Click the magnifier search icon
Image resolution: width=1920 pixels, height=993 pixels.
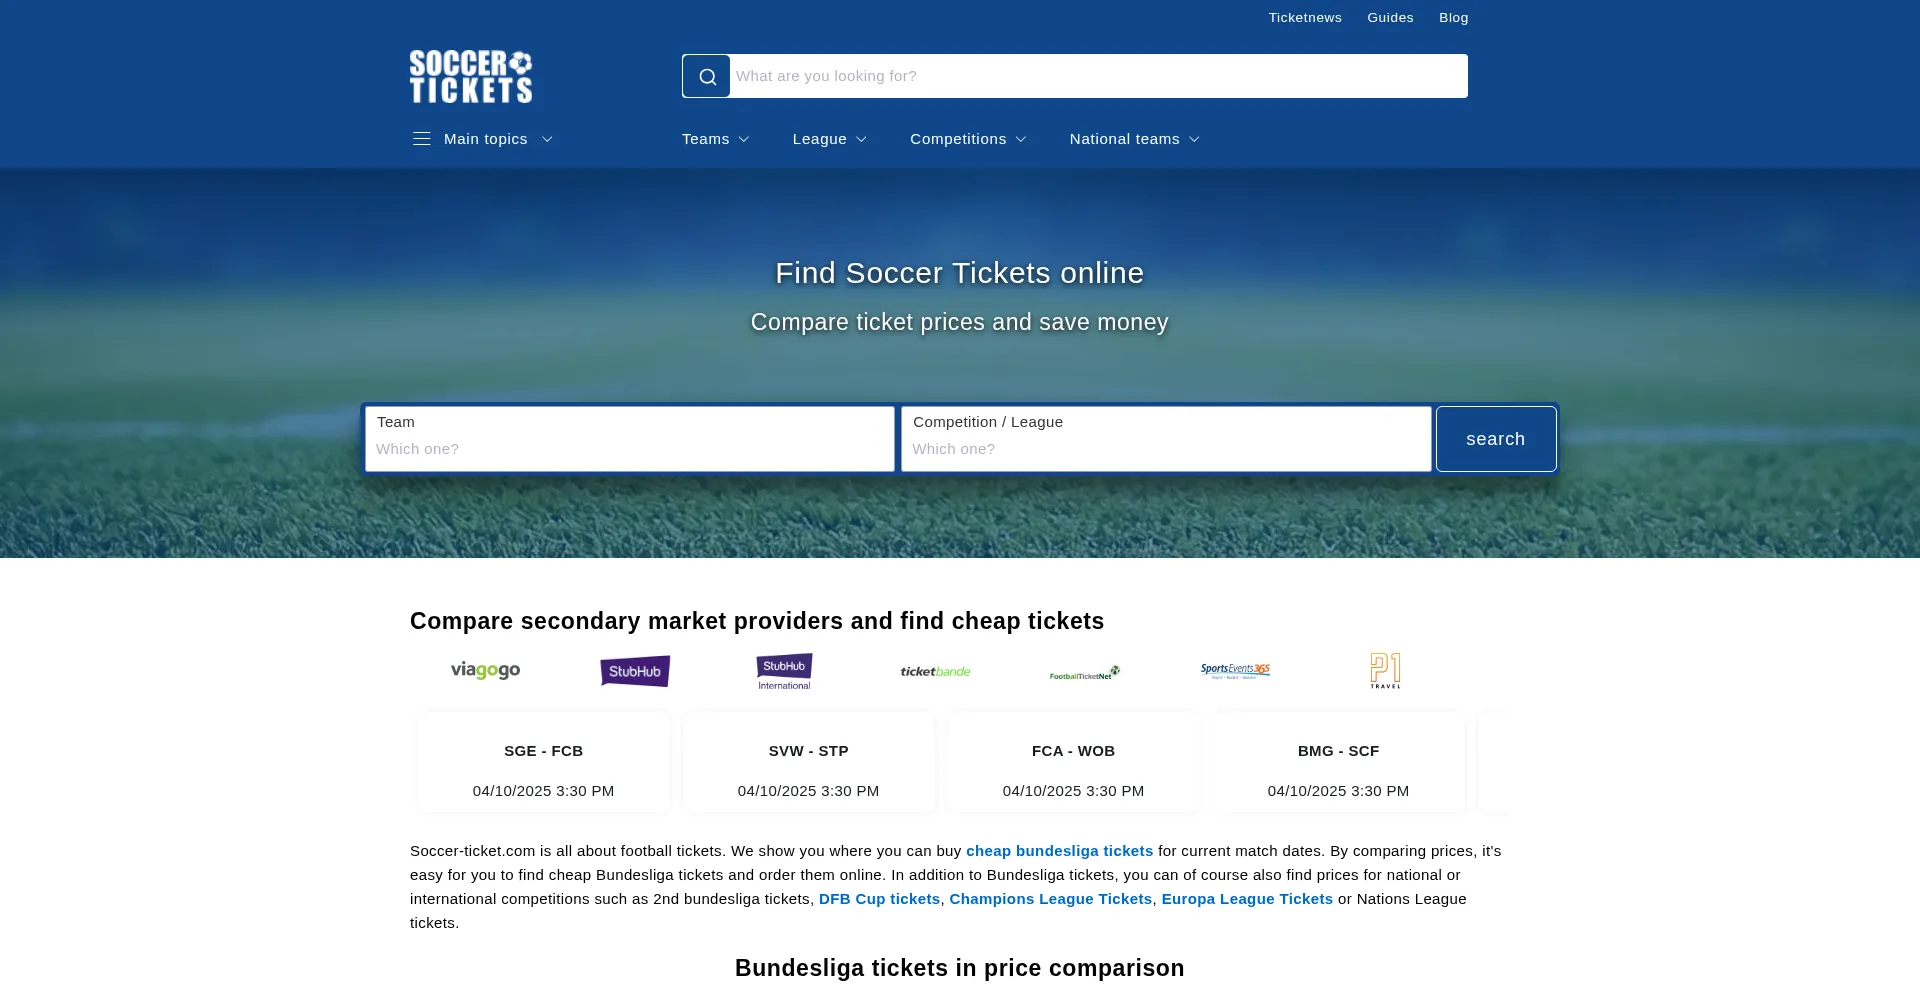[x=707, y=77]
